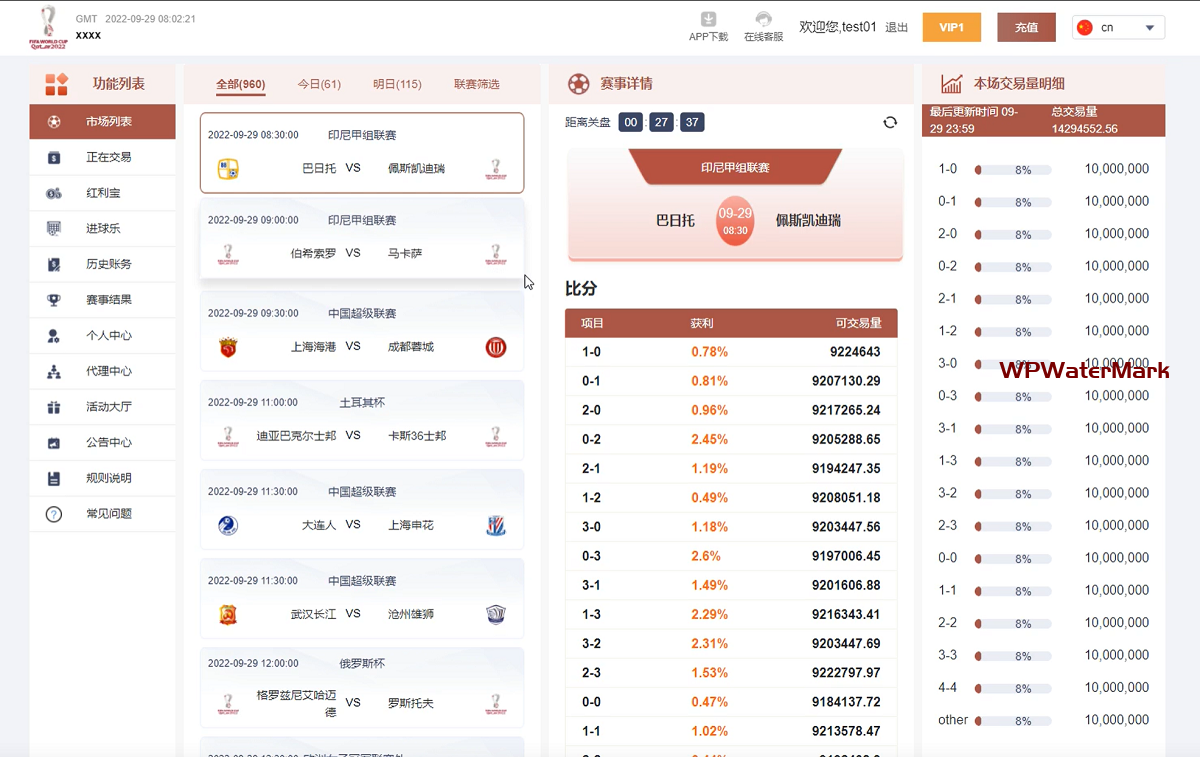Open the cn language dropdown
The image size is (1200, 757).
(1118, 28)
